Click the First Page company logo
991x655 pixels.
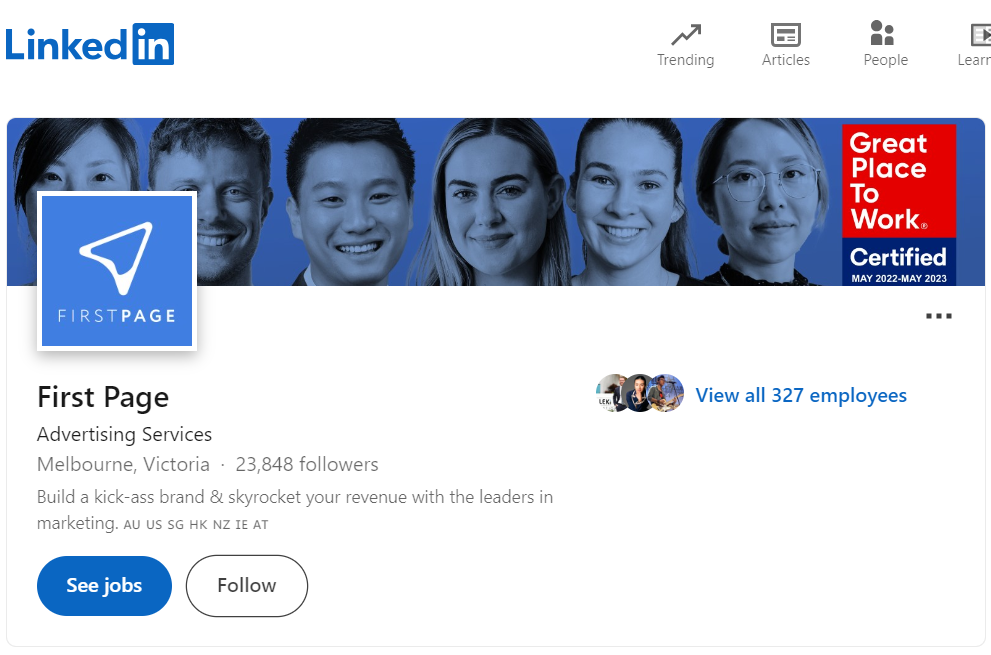[x=117, y=271]
